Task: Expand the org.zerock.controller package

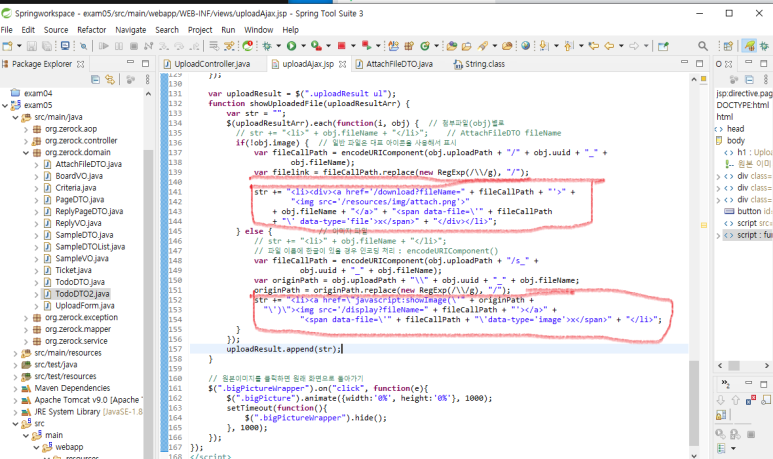Action: tap(26, 141)
